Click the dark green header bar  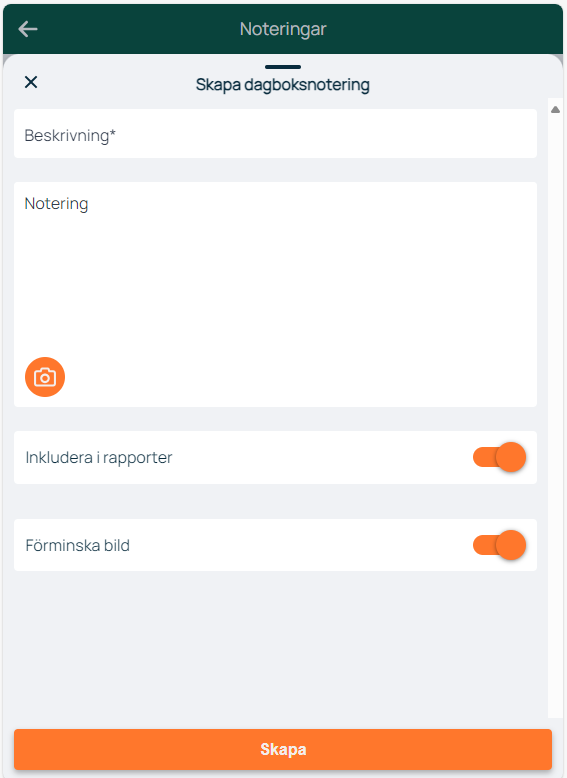[x=283, y=29]
